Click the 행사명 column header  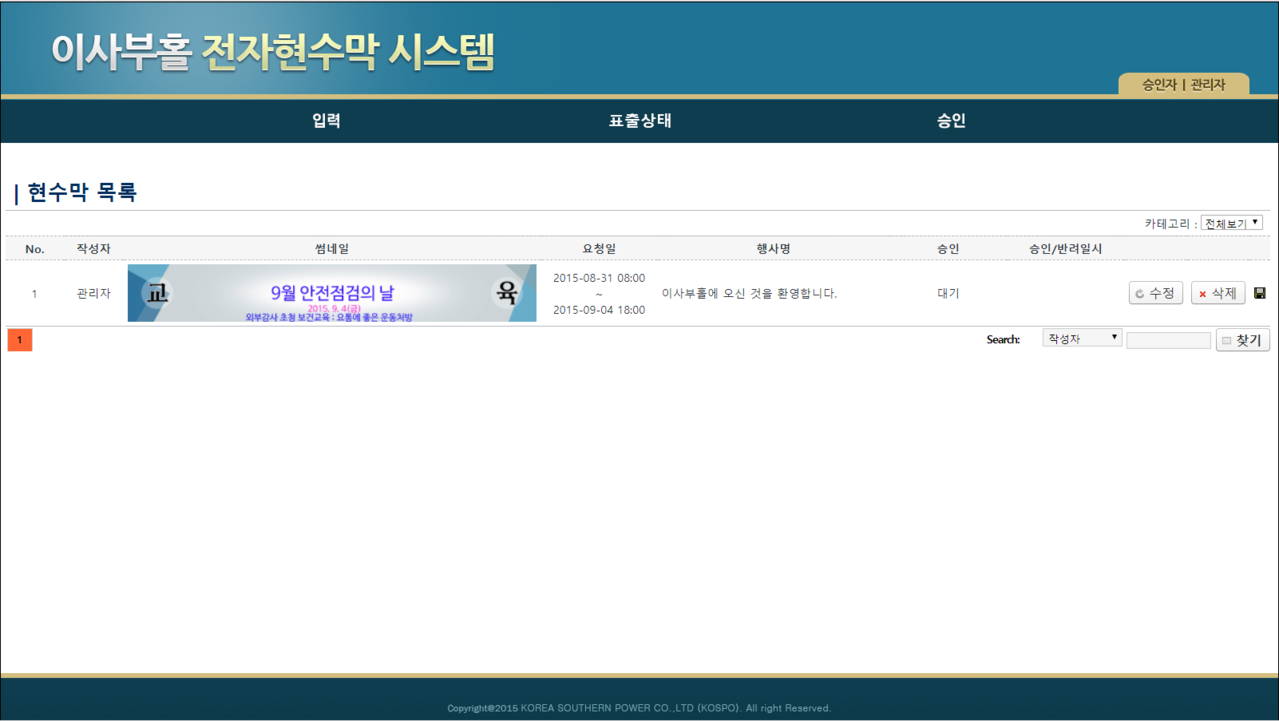773,248
